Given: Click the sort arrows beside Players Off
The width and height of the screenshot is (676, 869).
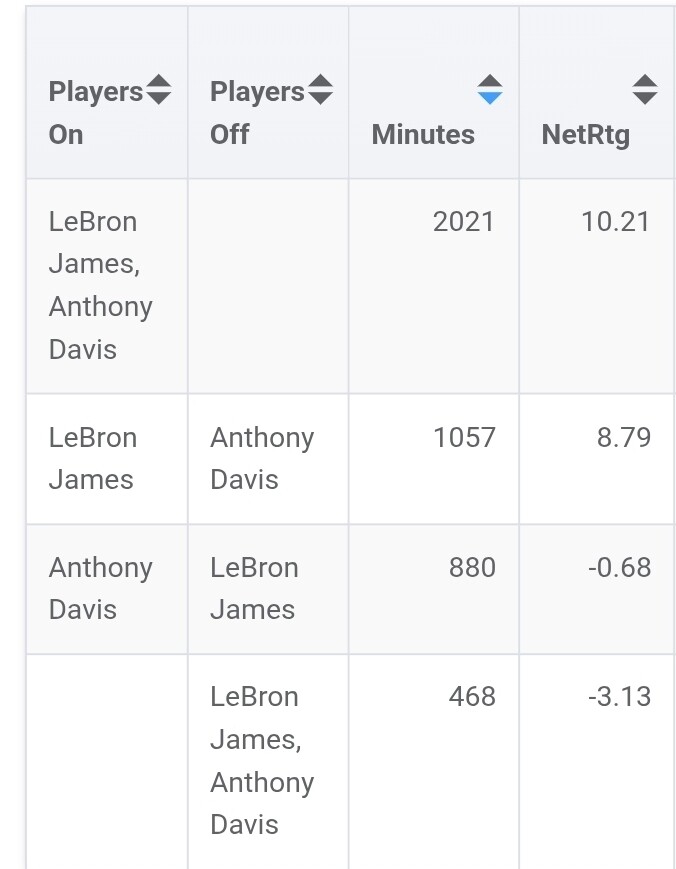Looking at the screenshot, I should [320, 90].
